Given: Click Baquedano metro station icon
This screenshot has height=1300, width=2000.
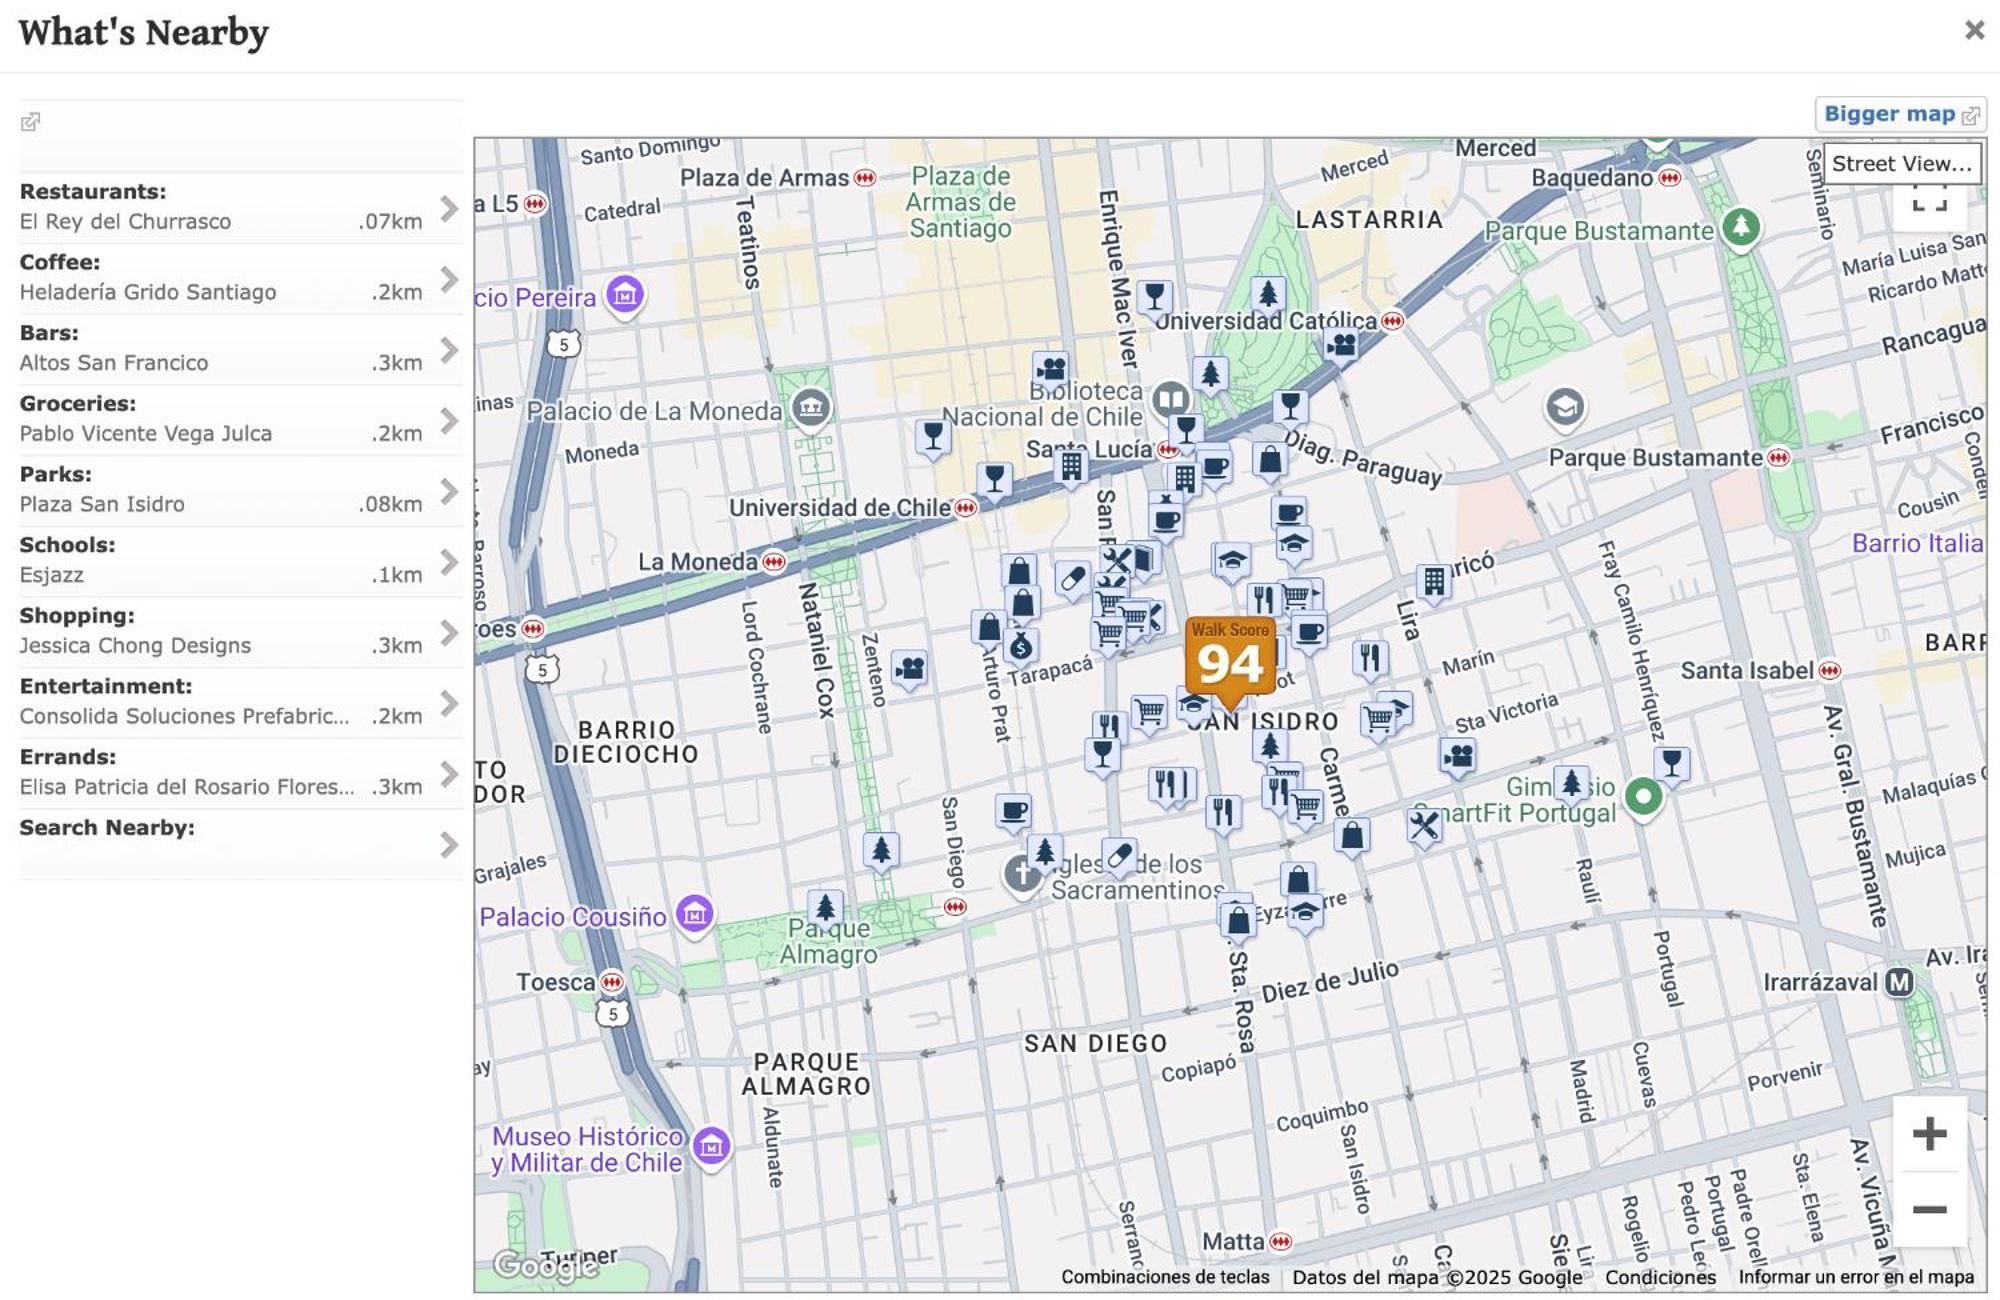Looking at the screenshot, I should coord(1670,178).
